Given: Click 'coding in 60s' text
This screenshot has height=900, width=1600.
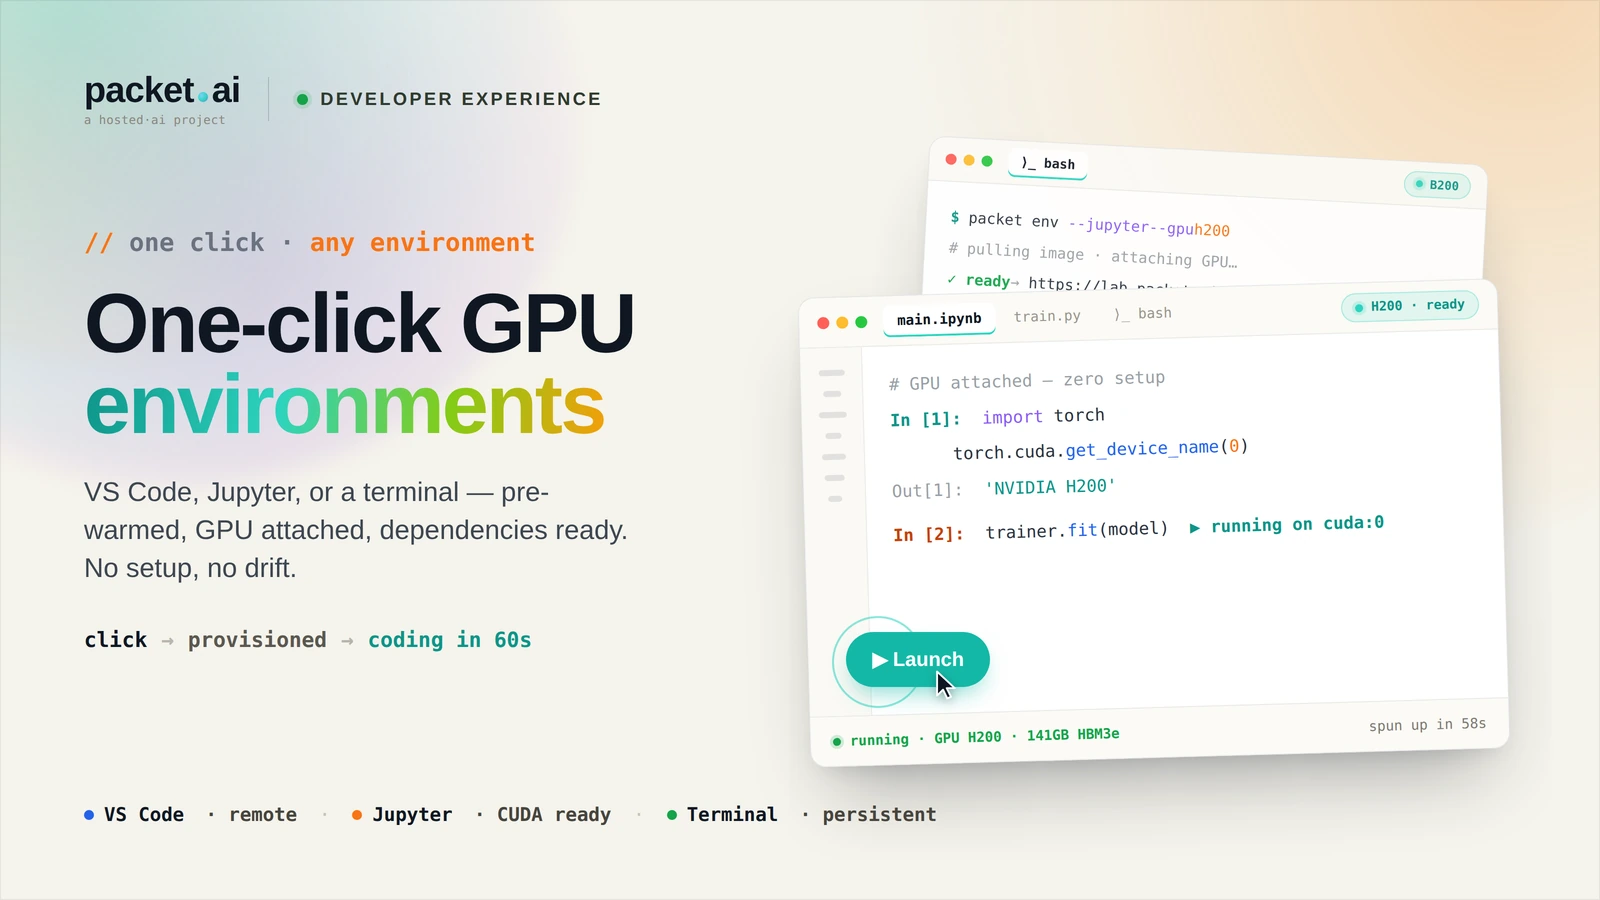Looking at the screenshot, I should 450,640.
